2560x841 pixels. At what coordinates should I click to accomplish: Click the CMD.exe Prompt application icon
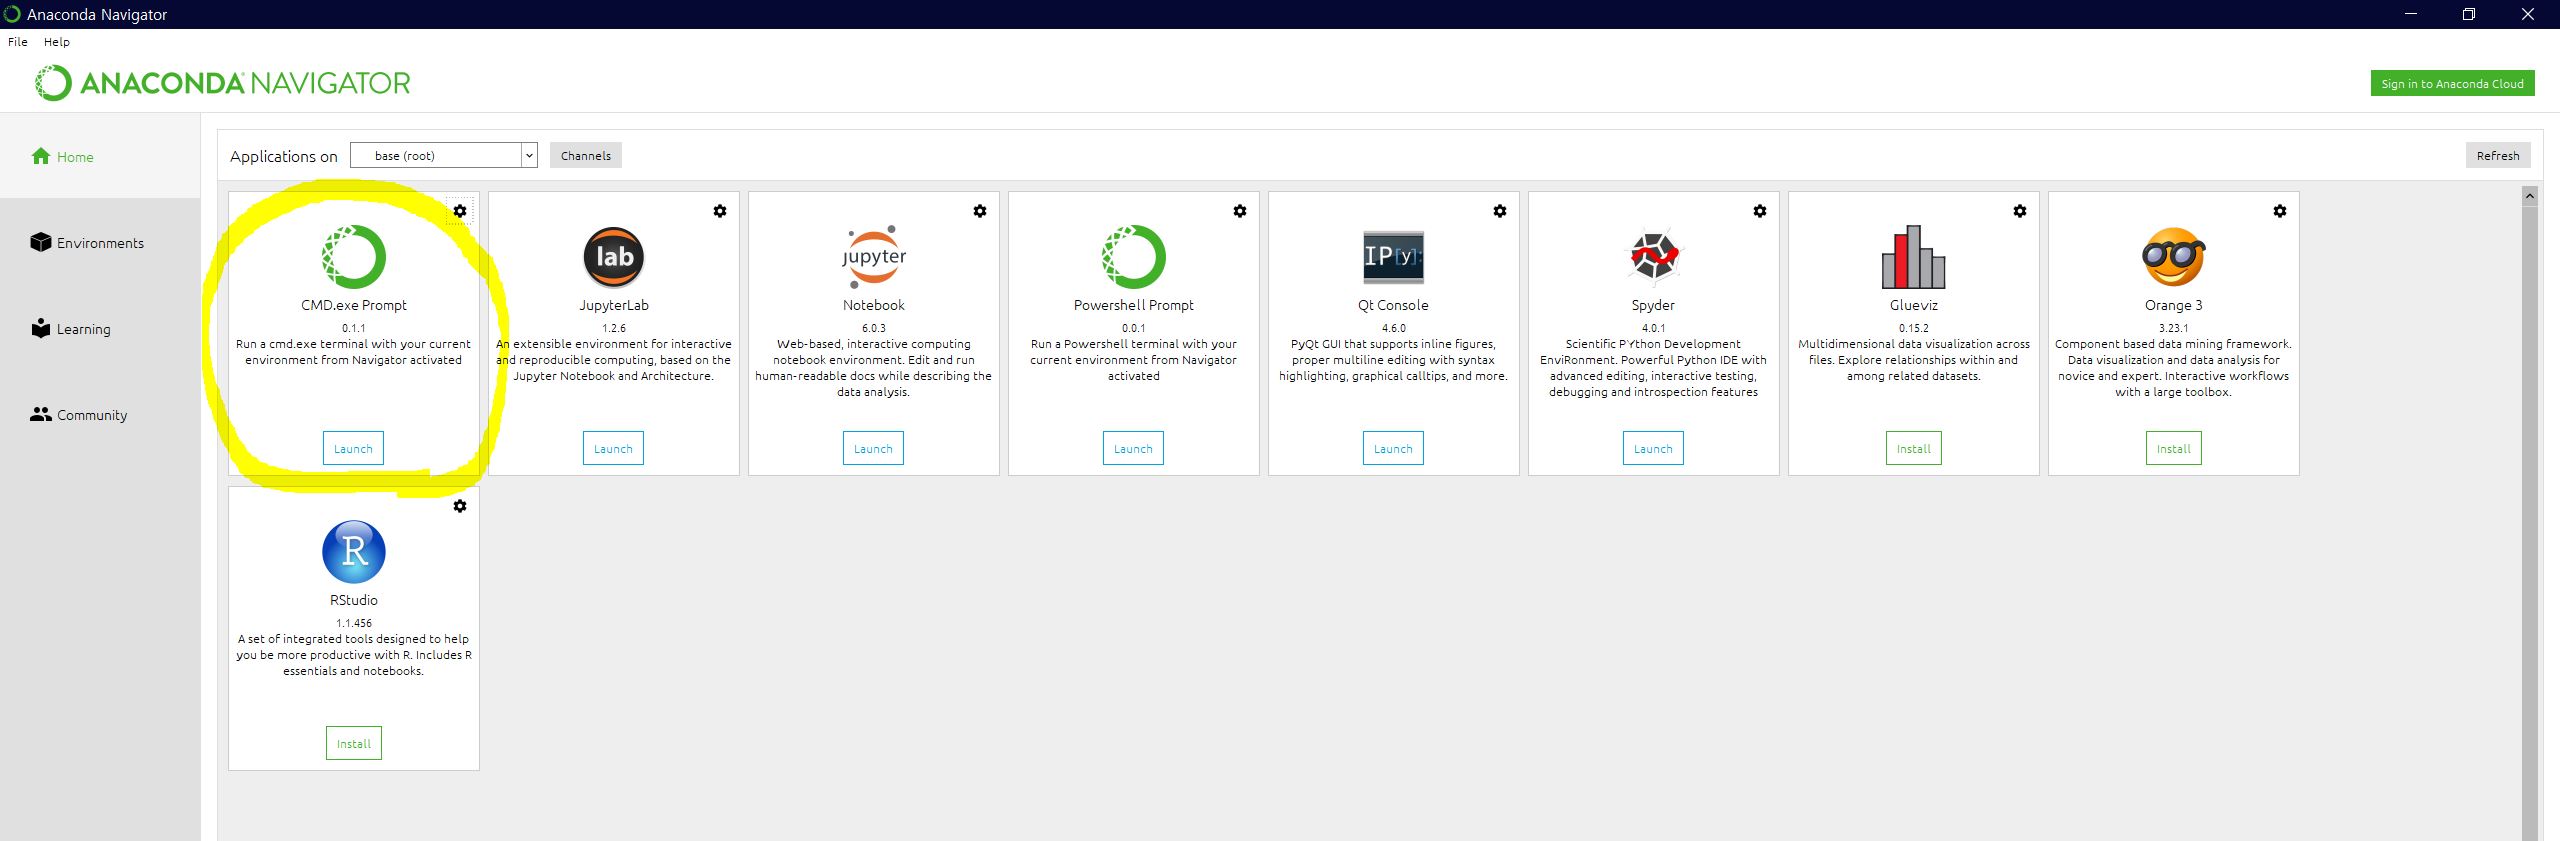point(353,257)
